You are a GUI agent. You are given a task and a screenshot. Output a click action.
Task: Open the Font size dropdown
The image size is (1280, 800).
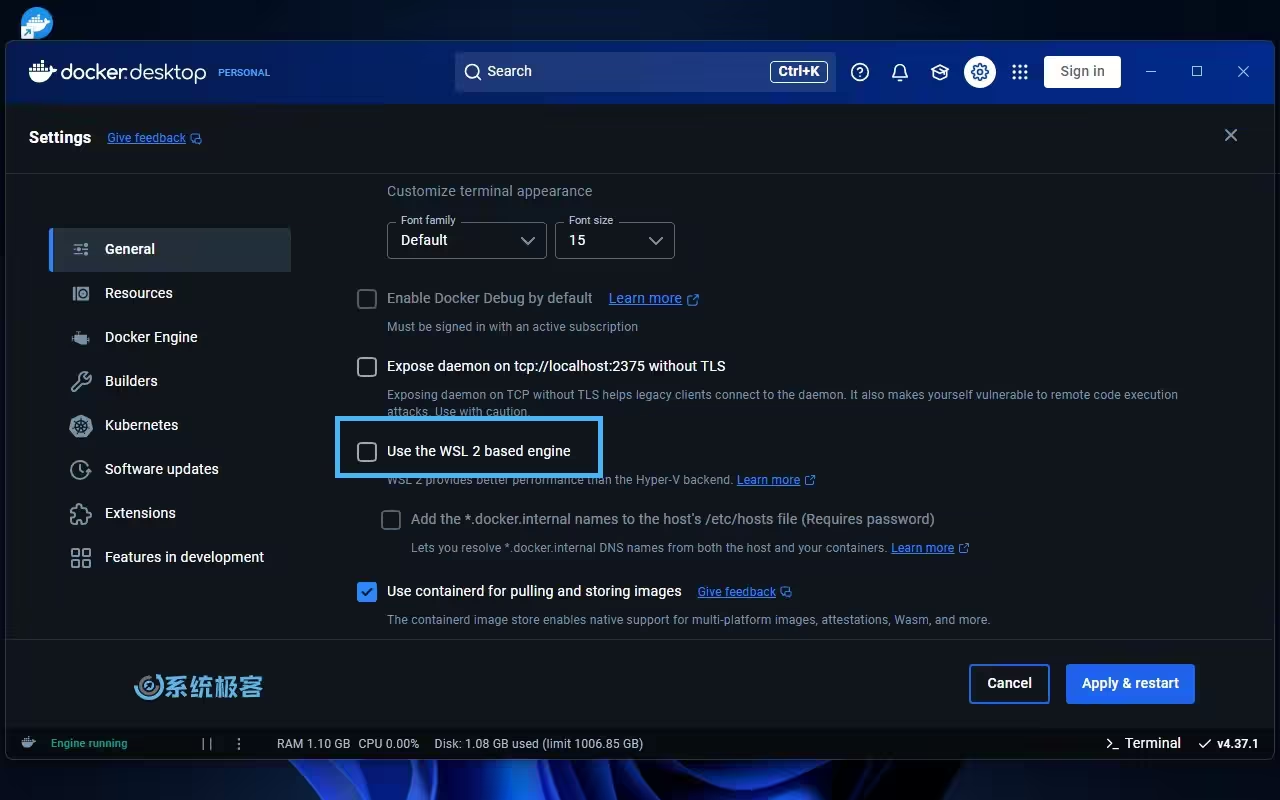pos(615,241)
